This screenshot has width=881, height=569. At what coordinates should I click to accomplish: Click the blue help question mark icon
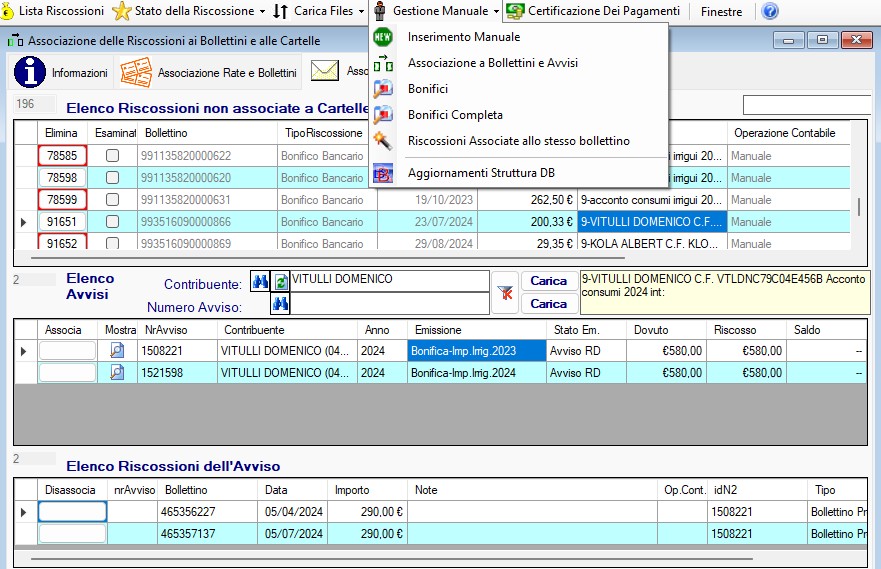point(769,12)
